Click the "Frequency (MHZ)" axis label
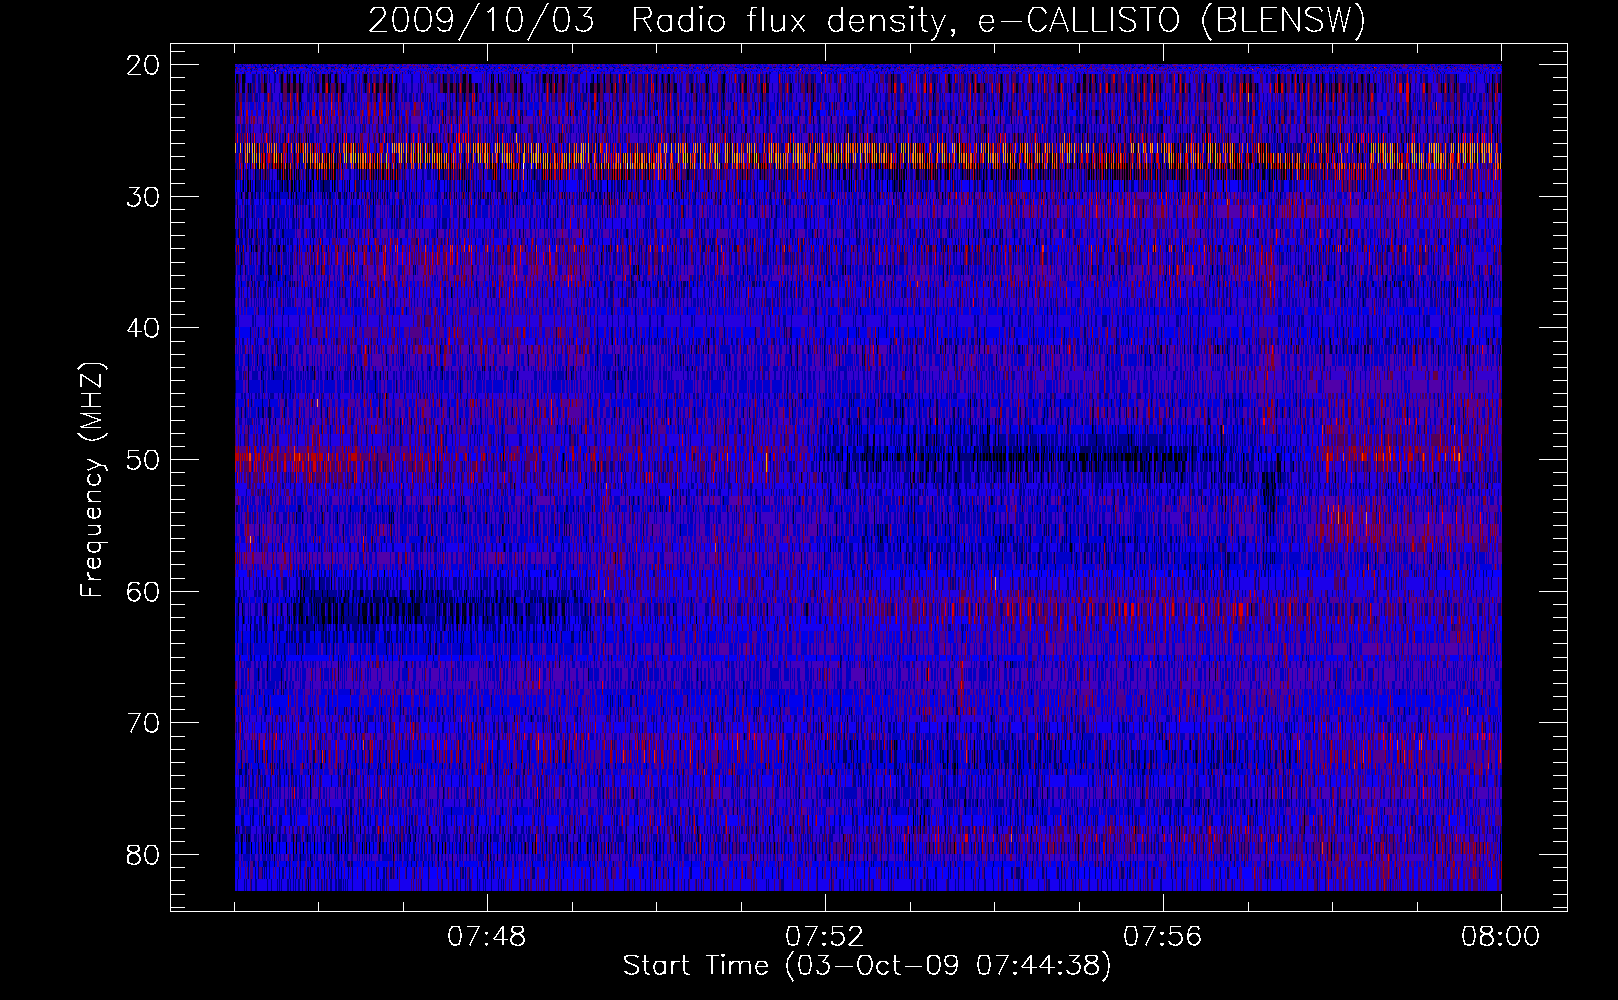 92,480
